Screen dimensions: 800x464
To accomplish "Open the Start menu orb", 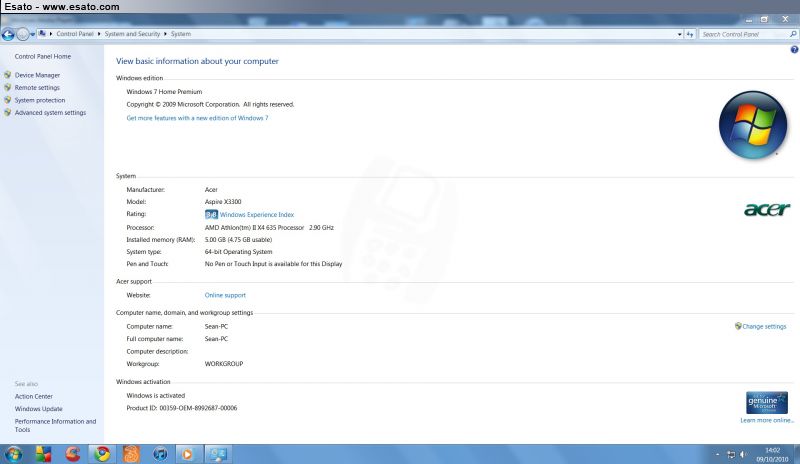I will (13, 454).
